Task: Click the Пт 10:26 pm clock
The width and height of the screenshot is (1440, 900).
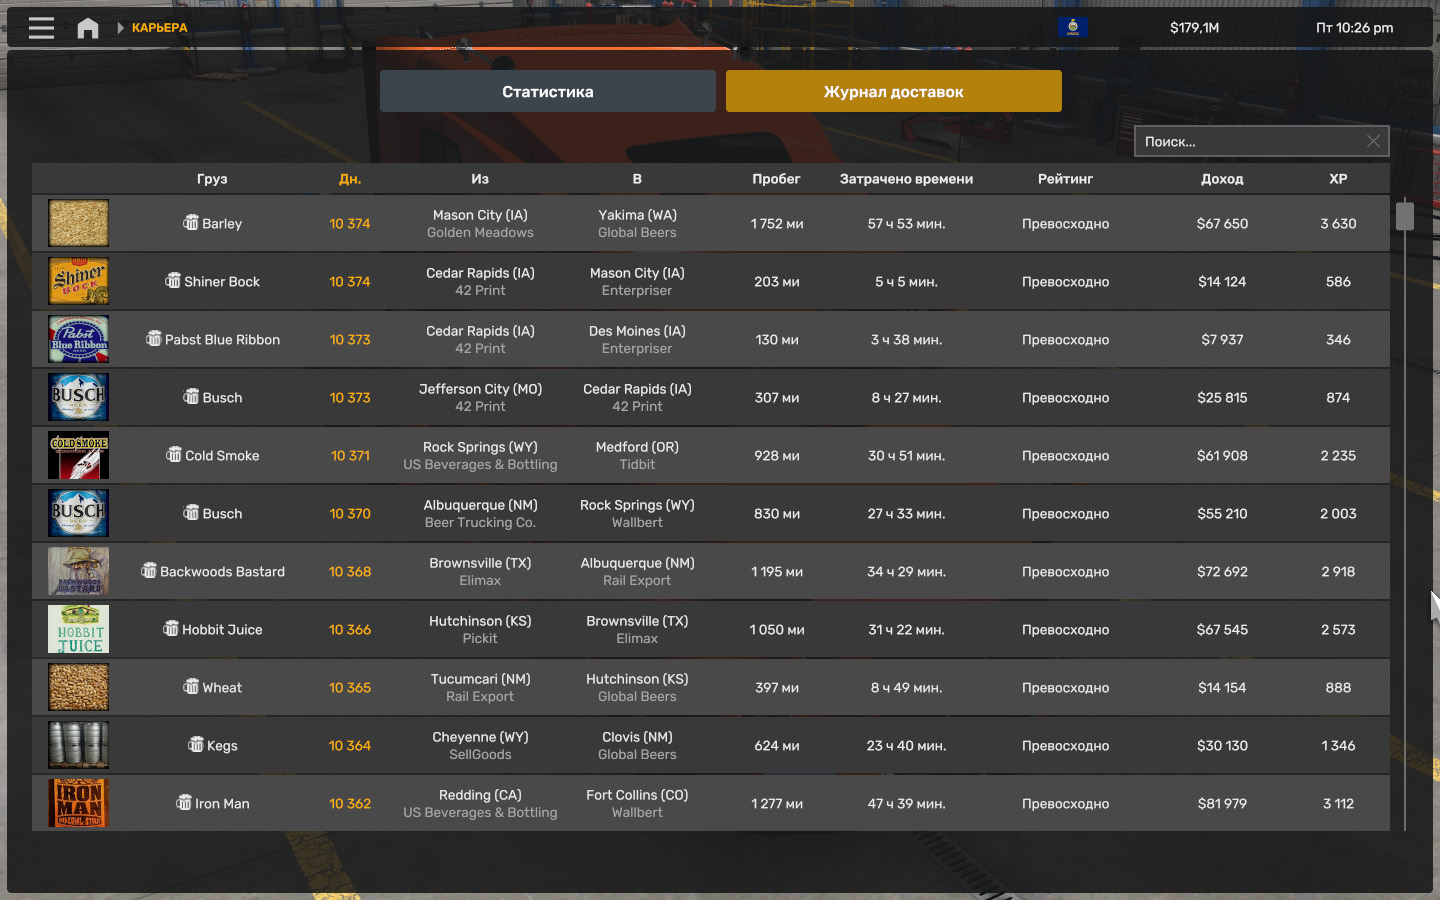Action: tap(1354, 28)
